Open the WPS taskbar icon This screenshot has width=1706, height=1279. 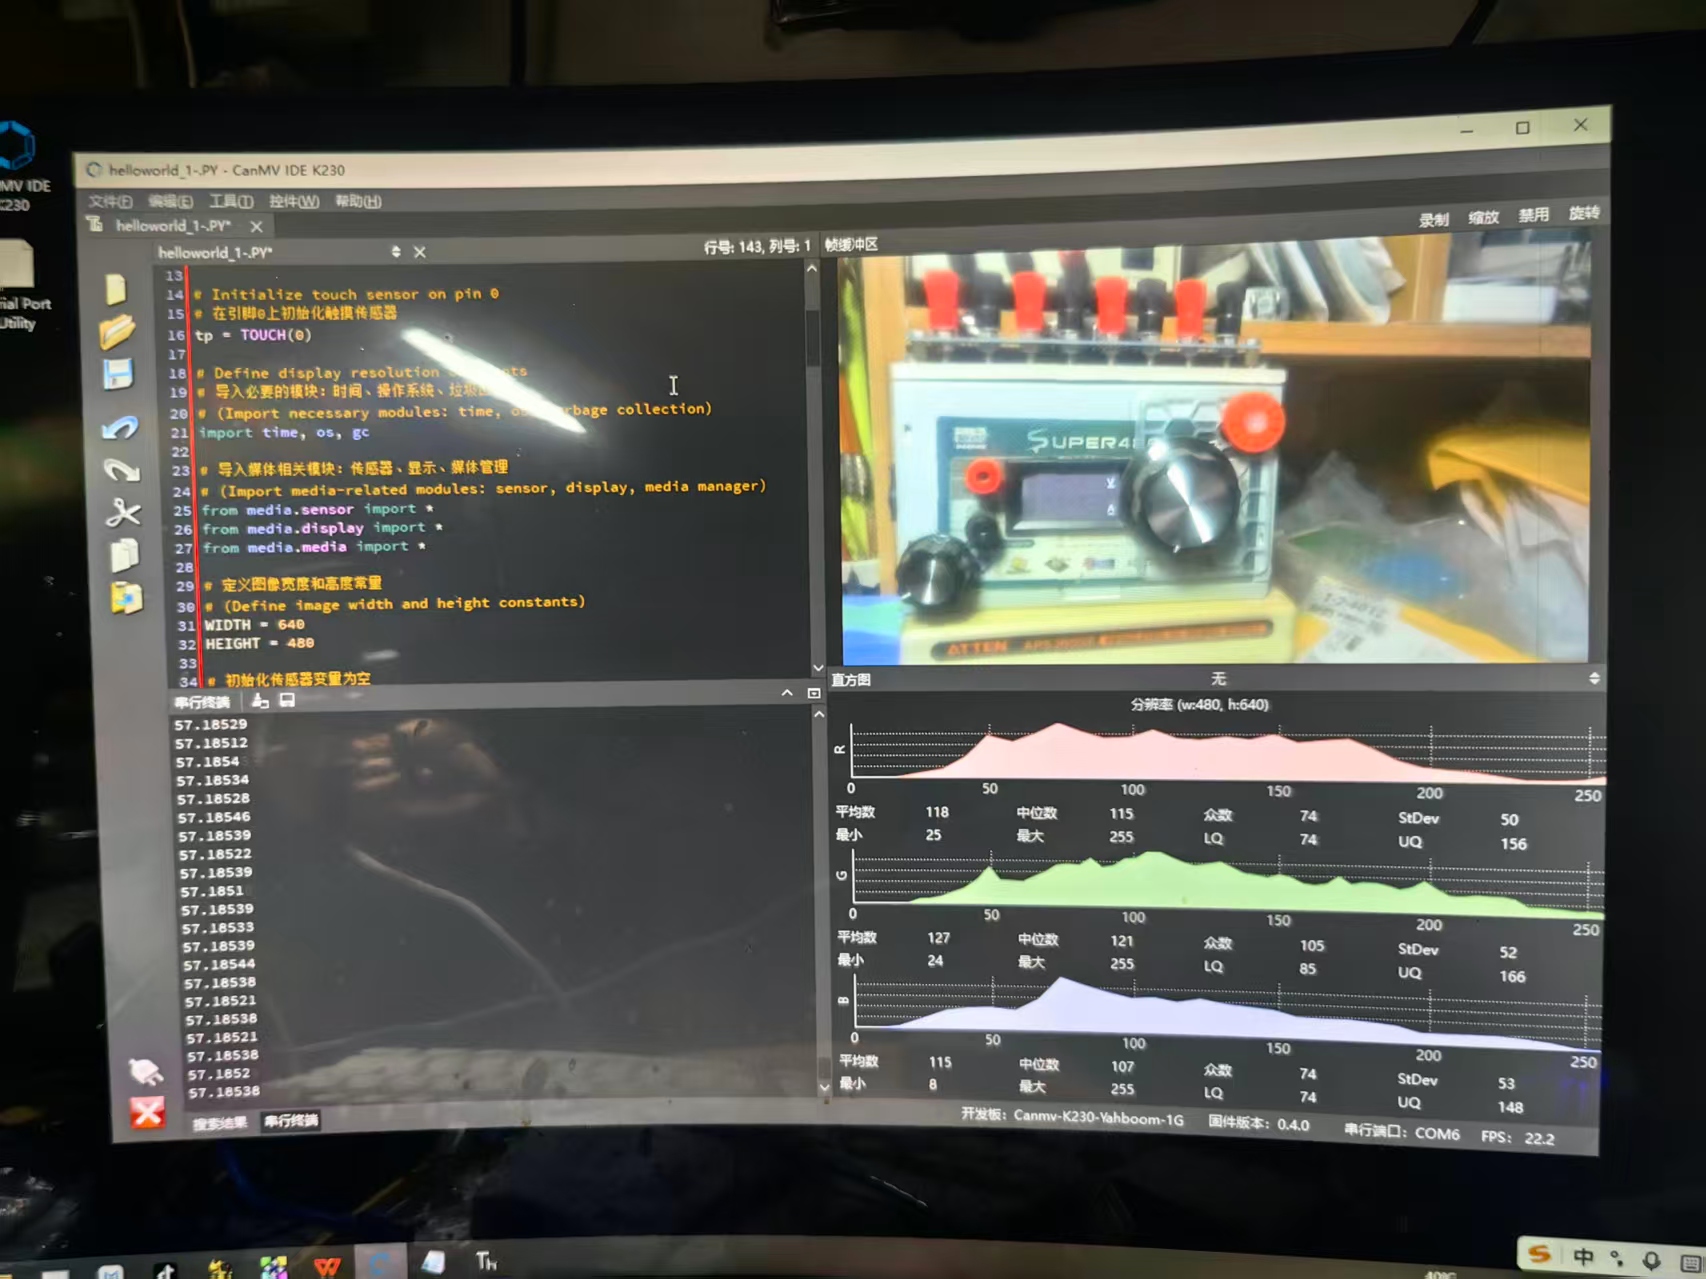pos(327,1266)
